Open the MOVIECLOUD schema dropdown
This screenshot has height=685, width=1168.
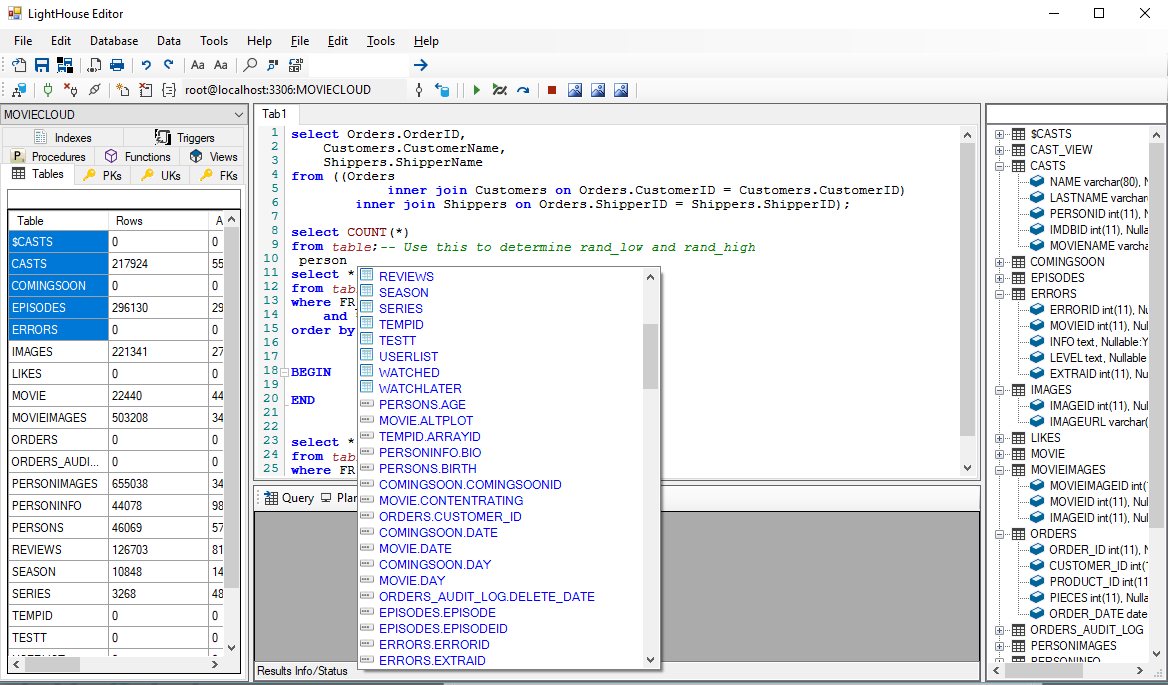[x=238, y=115]
